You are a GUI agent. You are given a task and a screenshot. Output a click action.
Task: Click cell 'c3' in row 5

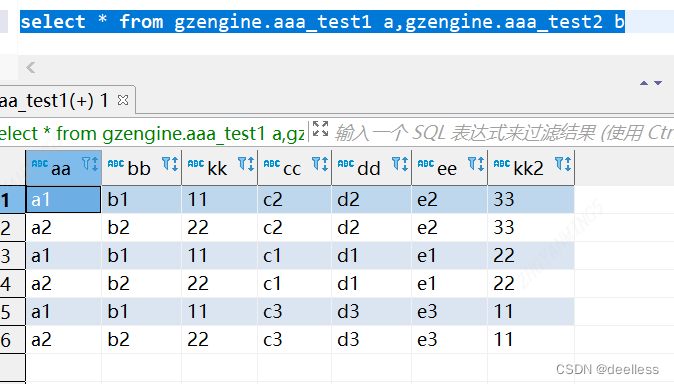coord(294,312)
